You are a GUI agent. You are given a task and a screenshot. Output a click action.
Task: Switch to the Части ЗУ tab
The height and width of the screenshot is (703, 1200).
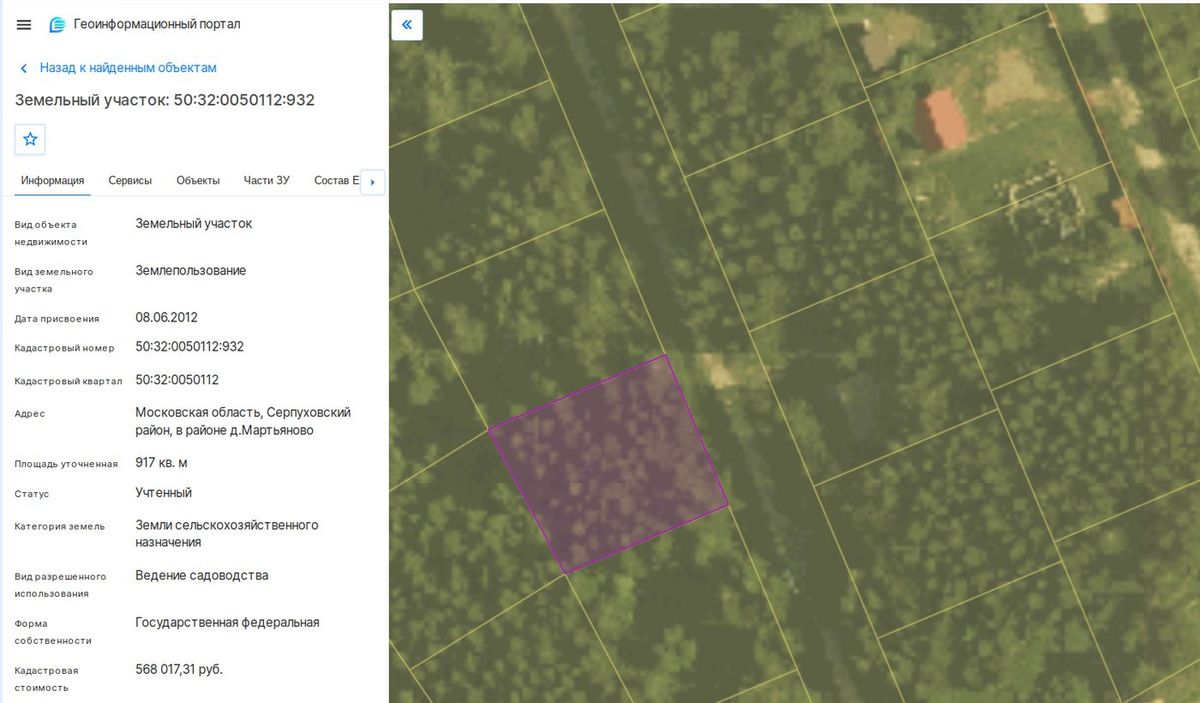266,180
